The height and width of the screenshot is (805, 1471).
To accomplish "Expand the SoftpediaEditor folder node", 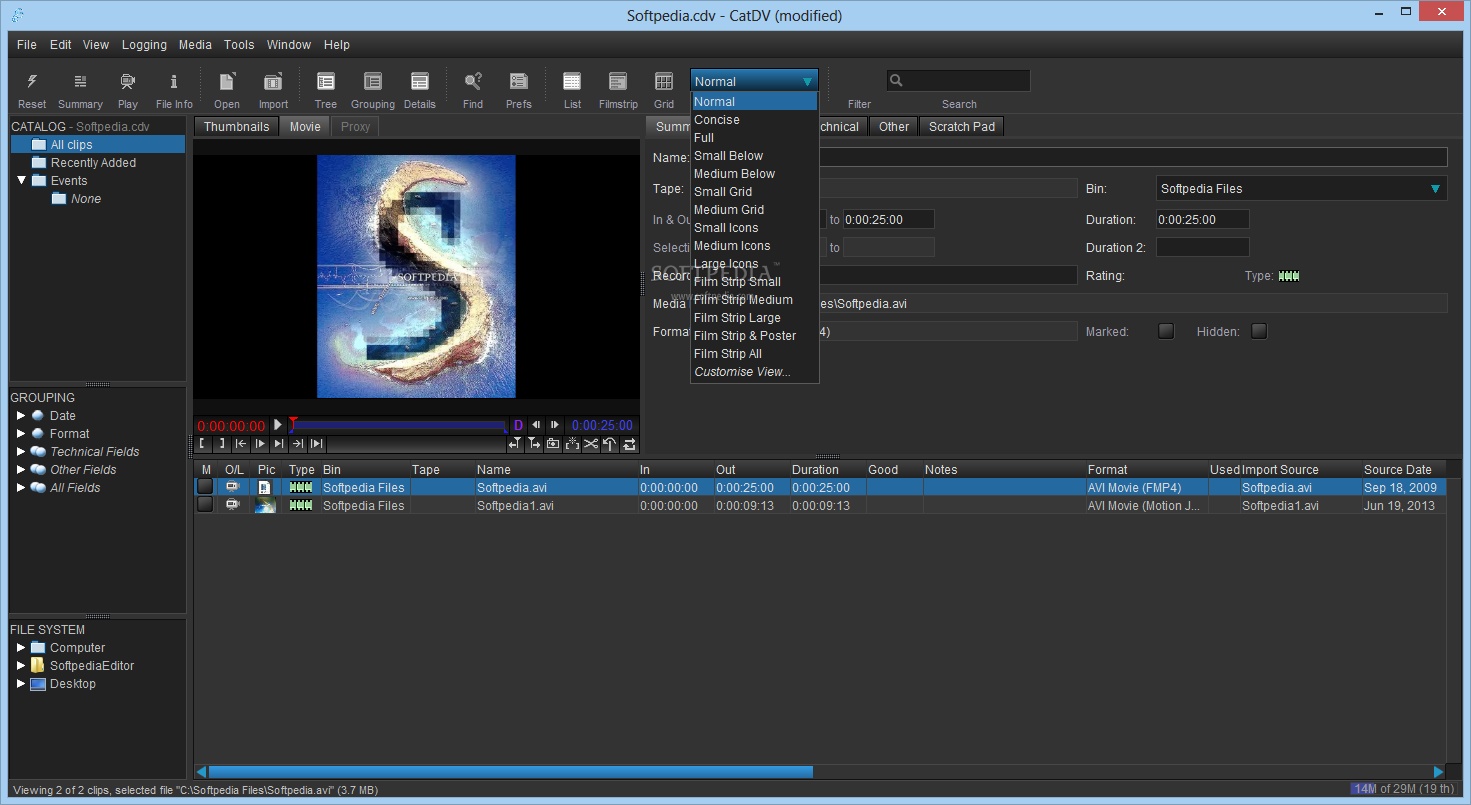I will coord(21,666).
